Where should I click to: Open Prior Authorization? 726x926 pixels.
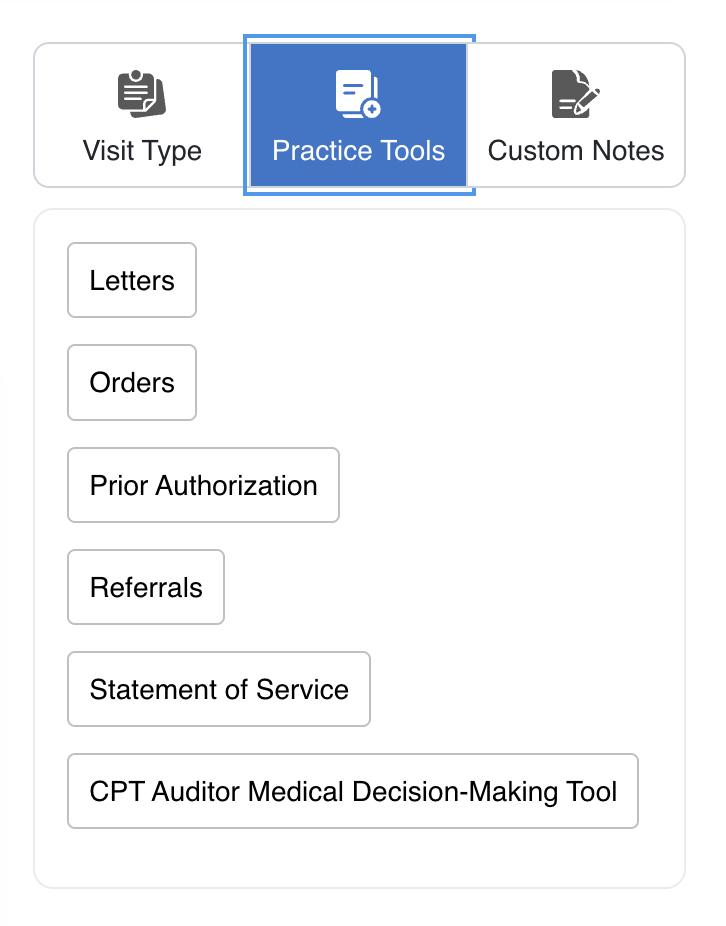pyautogui.click(x=203, y=486)
